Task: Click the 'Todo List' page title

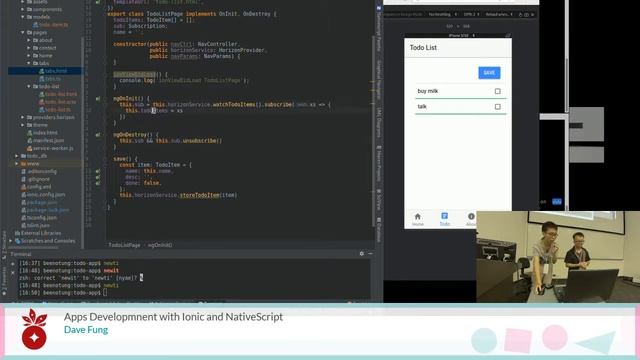Action: (x=423, y=47)
